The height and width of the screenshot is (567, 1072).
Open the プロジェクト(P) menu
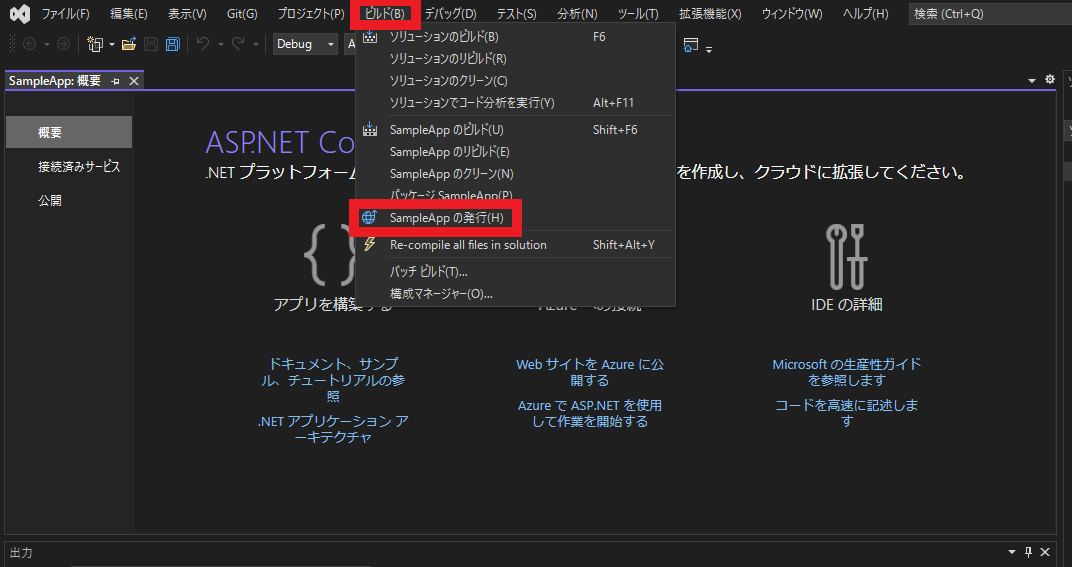[x=311, y=14]
